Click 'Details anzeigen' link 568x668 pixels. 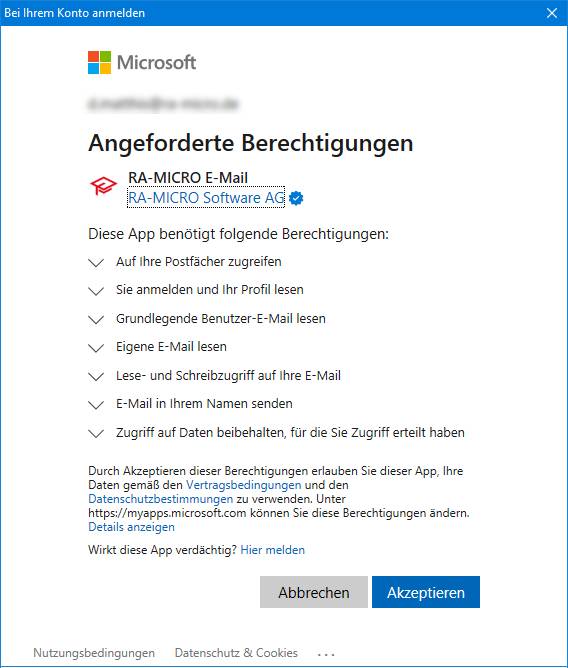[x=131, y=527]
